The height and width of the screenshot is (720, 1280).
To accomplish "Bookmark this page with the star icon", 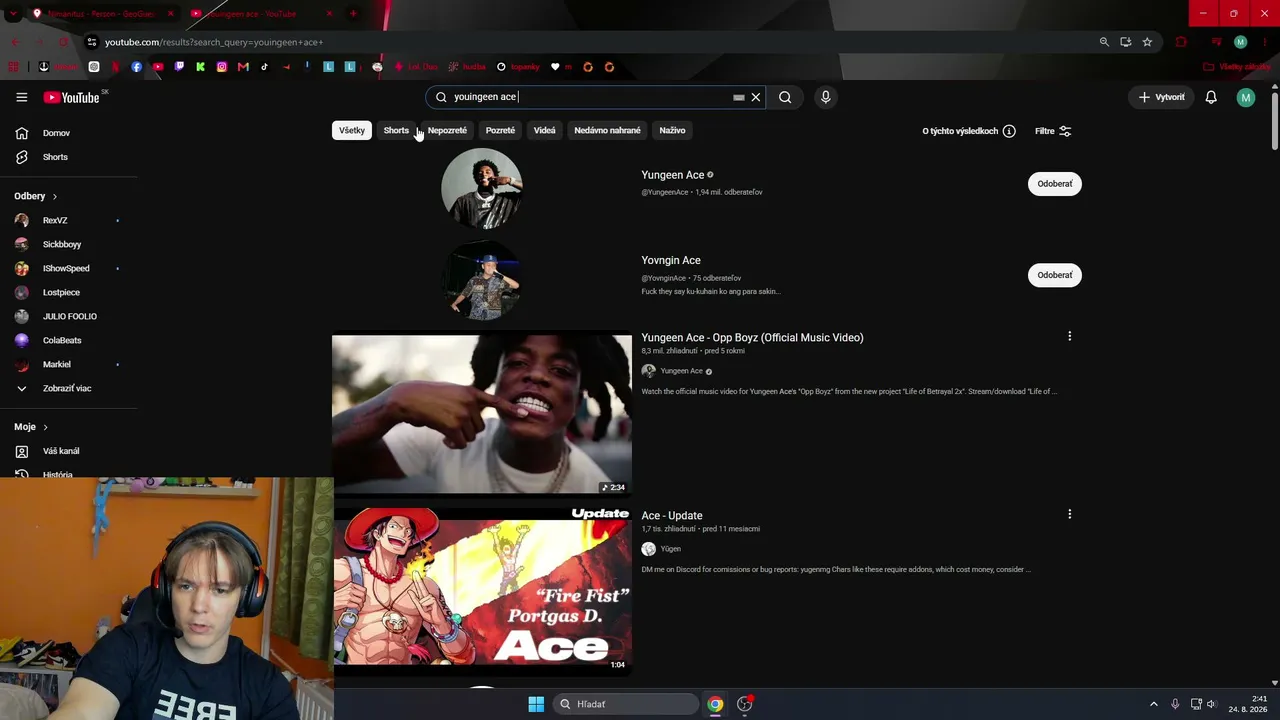I will tap(1147, 42).
